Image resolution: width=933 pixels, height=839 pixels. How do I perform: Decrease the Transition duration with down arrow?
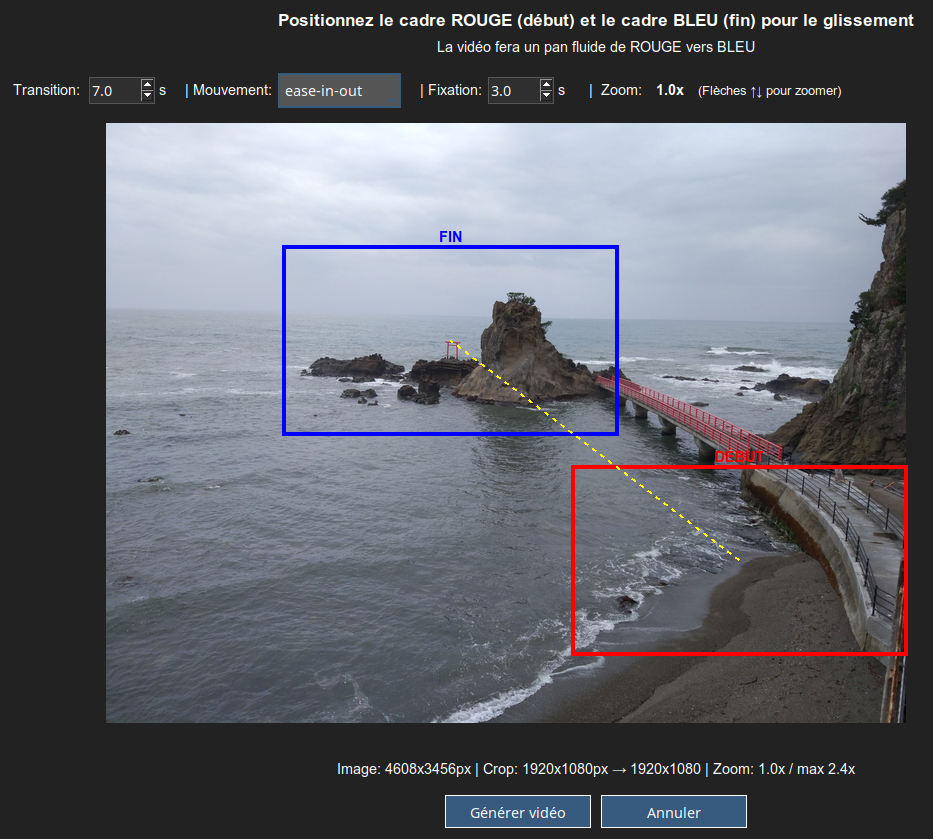pos(148,96)
